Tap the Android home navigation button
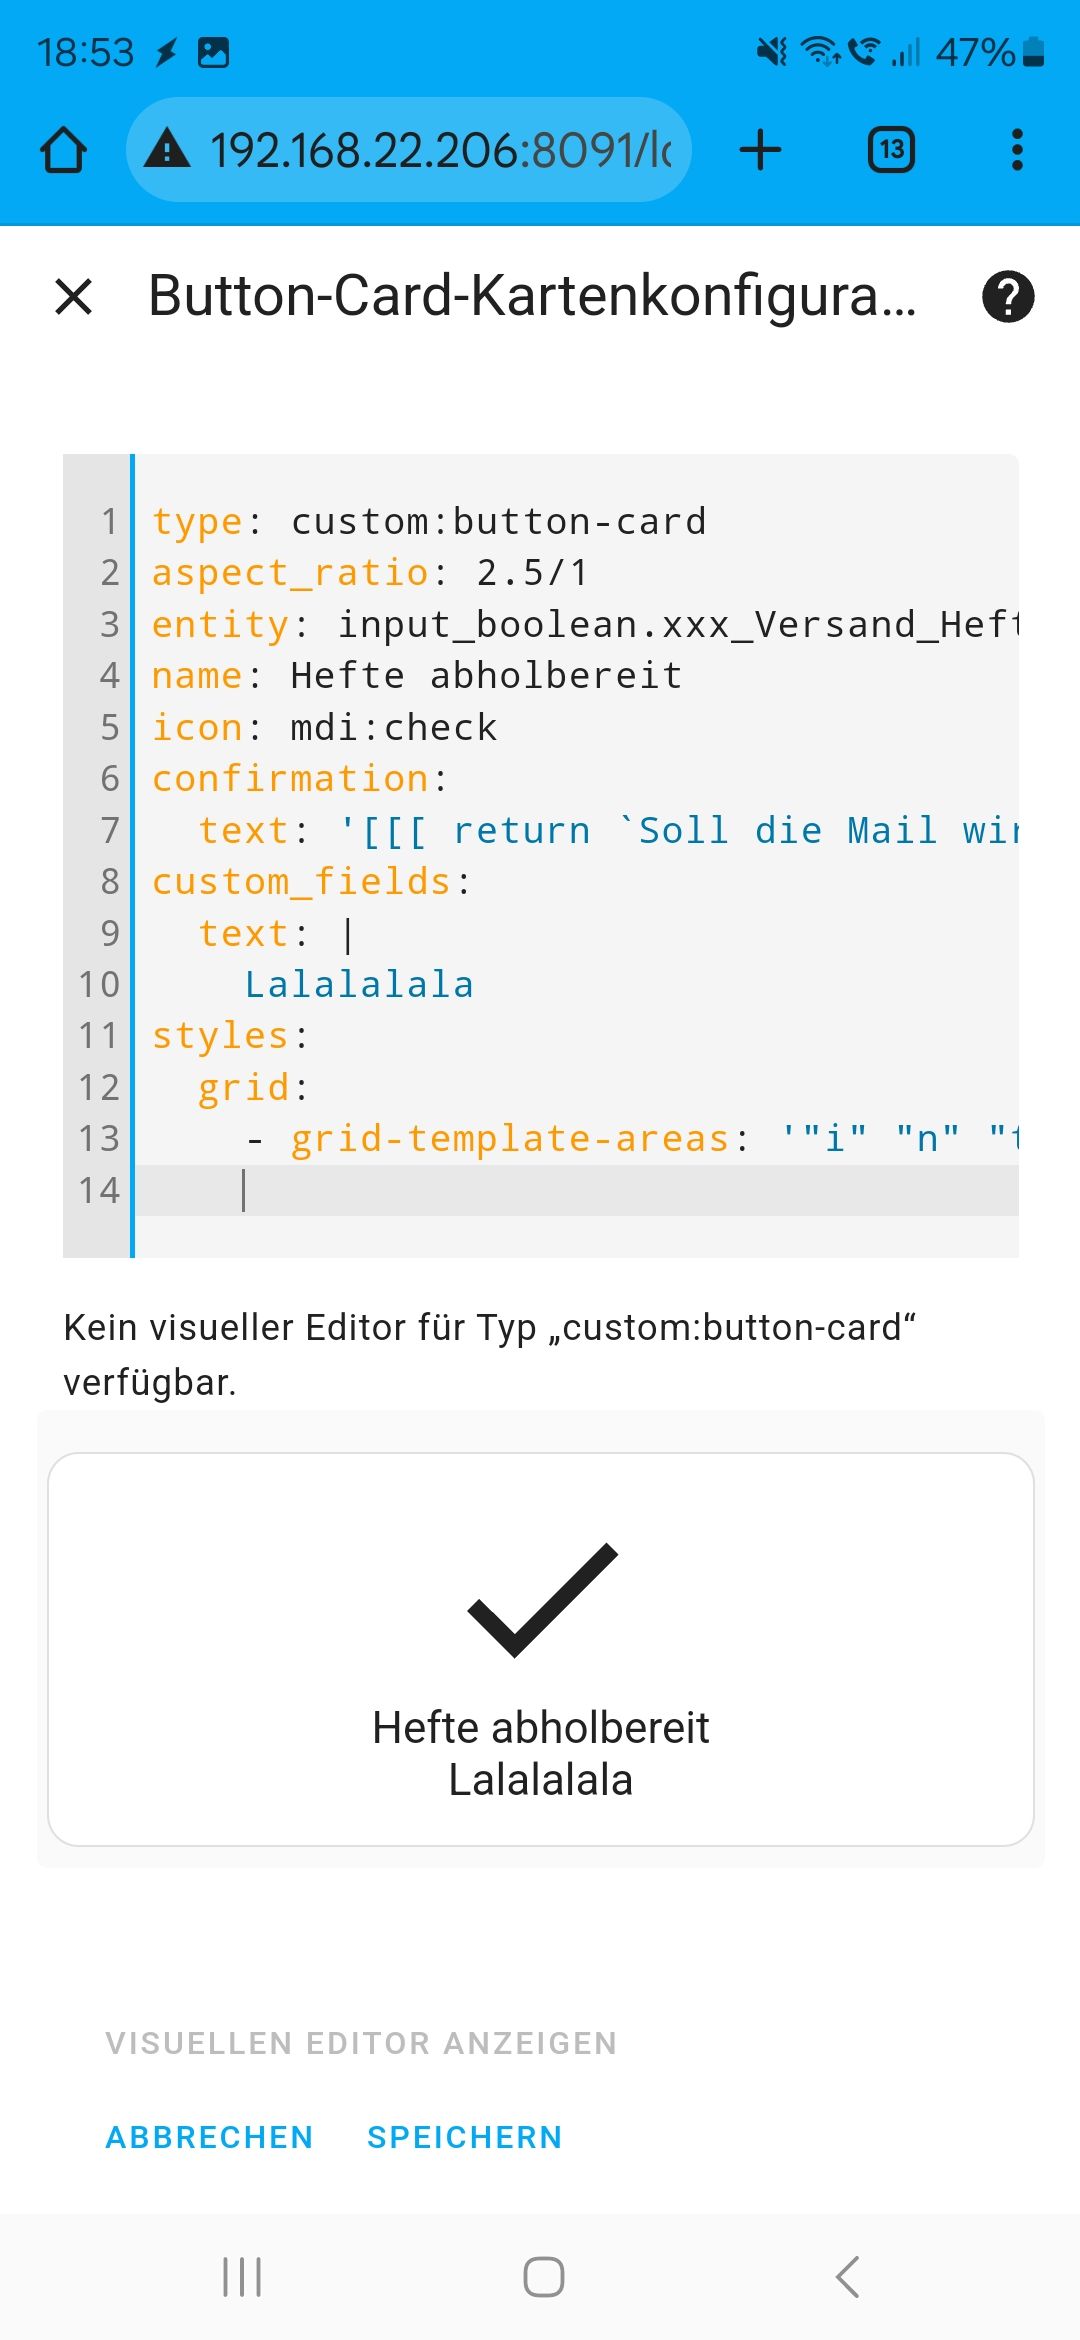The image size is (1080, 2340). (x=543, y=2277)
